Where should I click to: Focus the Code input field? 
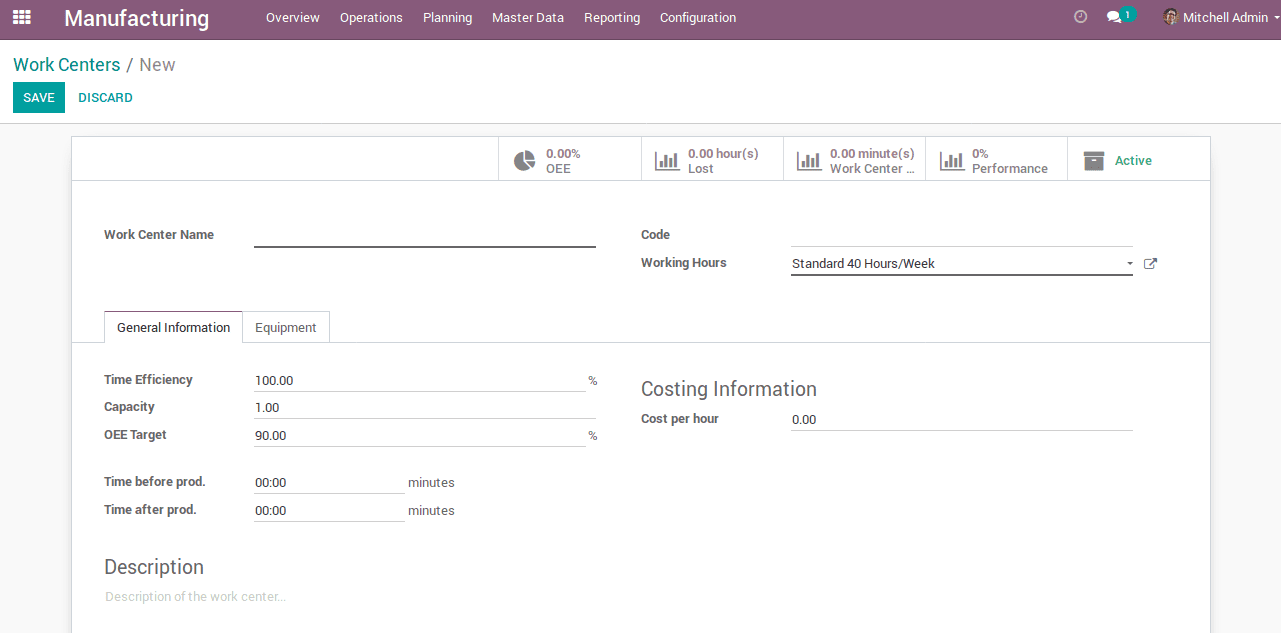962,235
